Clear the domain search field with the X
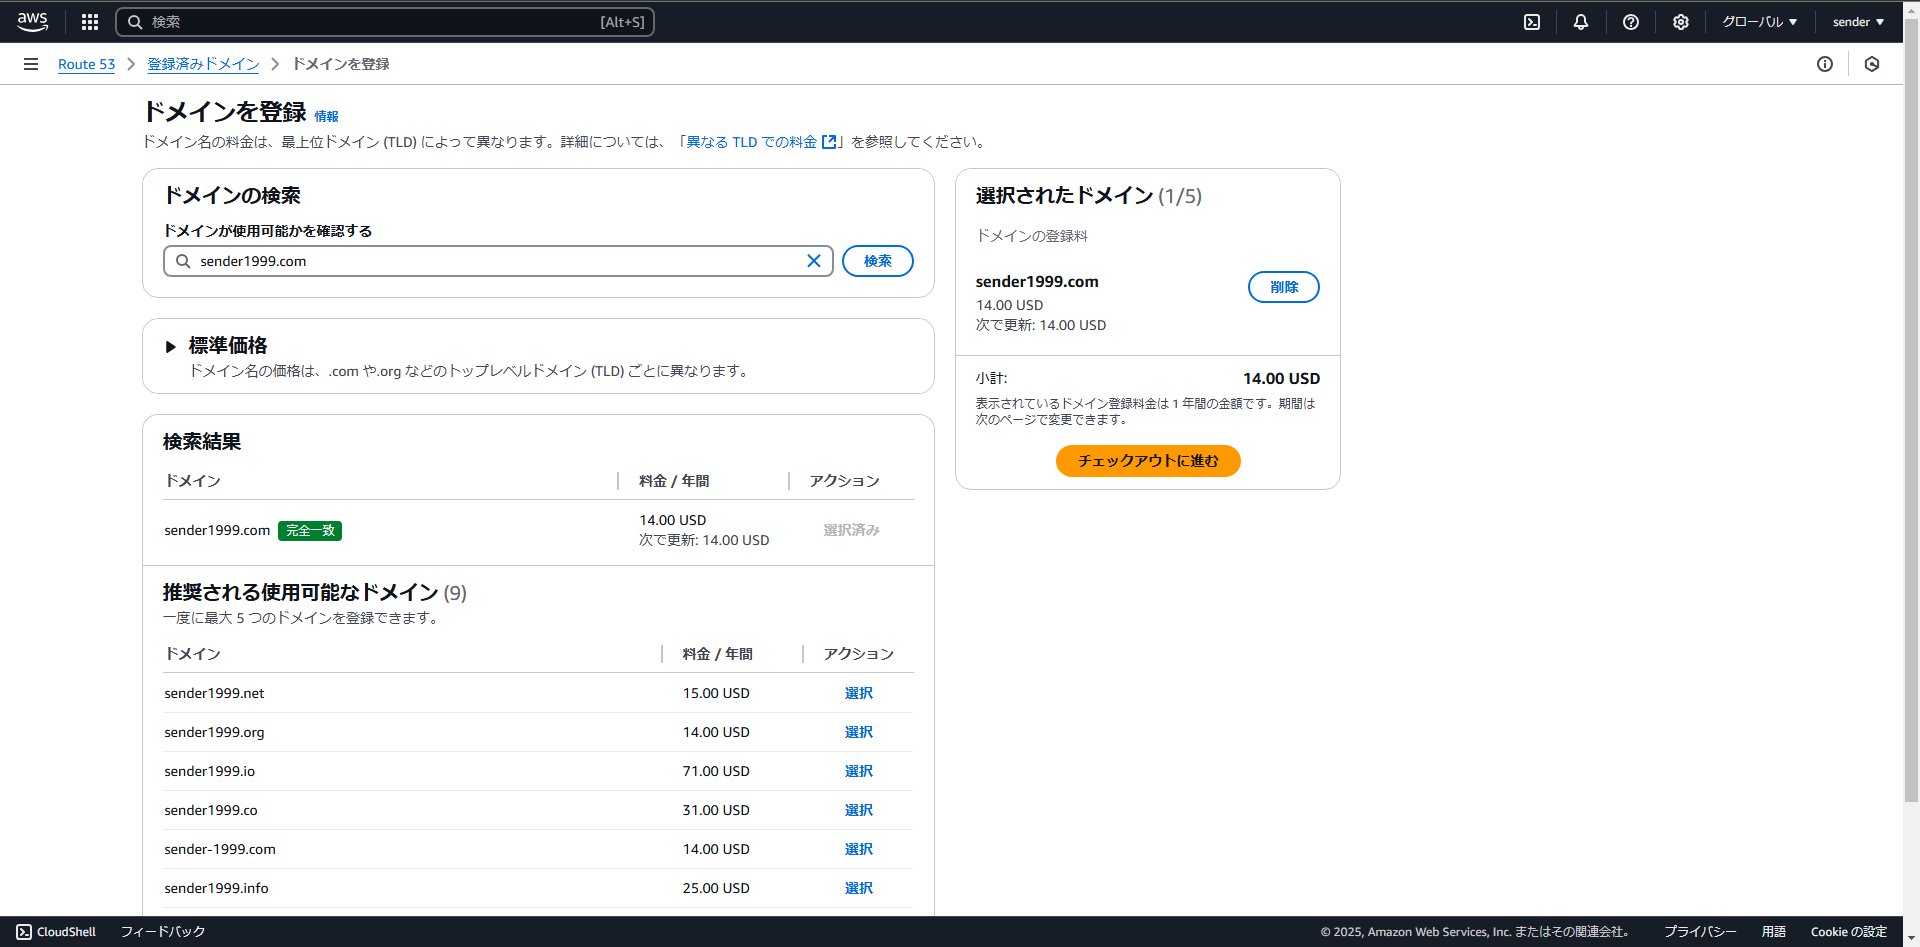 (814, 261)
